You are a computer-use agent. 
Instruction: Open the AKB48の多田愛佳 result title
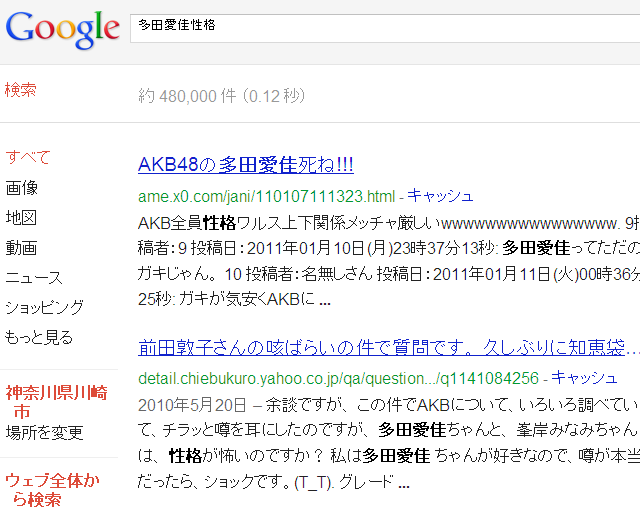(x=246, y=165)
